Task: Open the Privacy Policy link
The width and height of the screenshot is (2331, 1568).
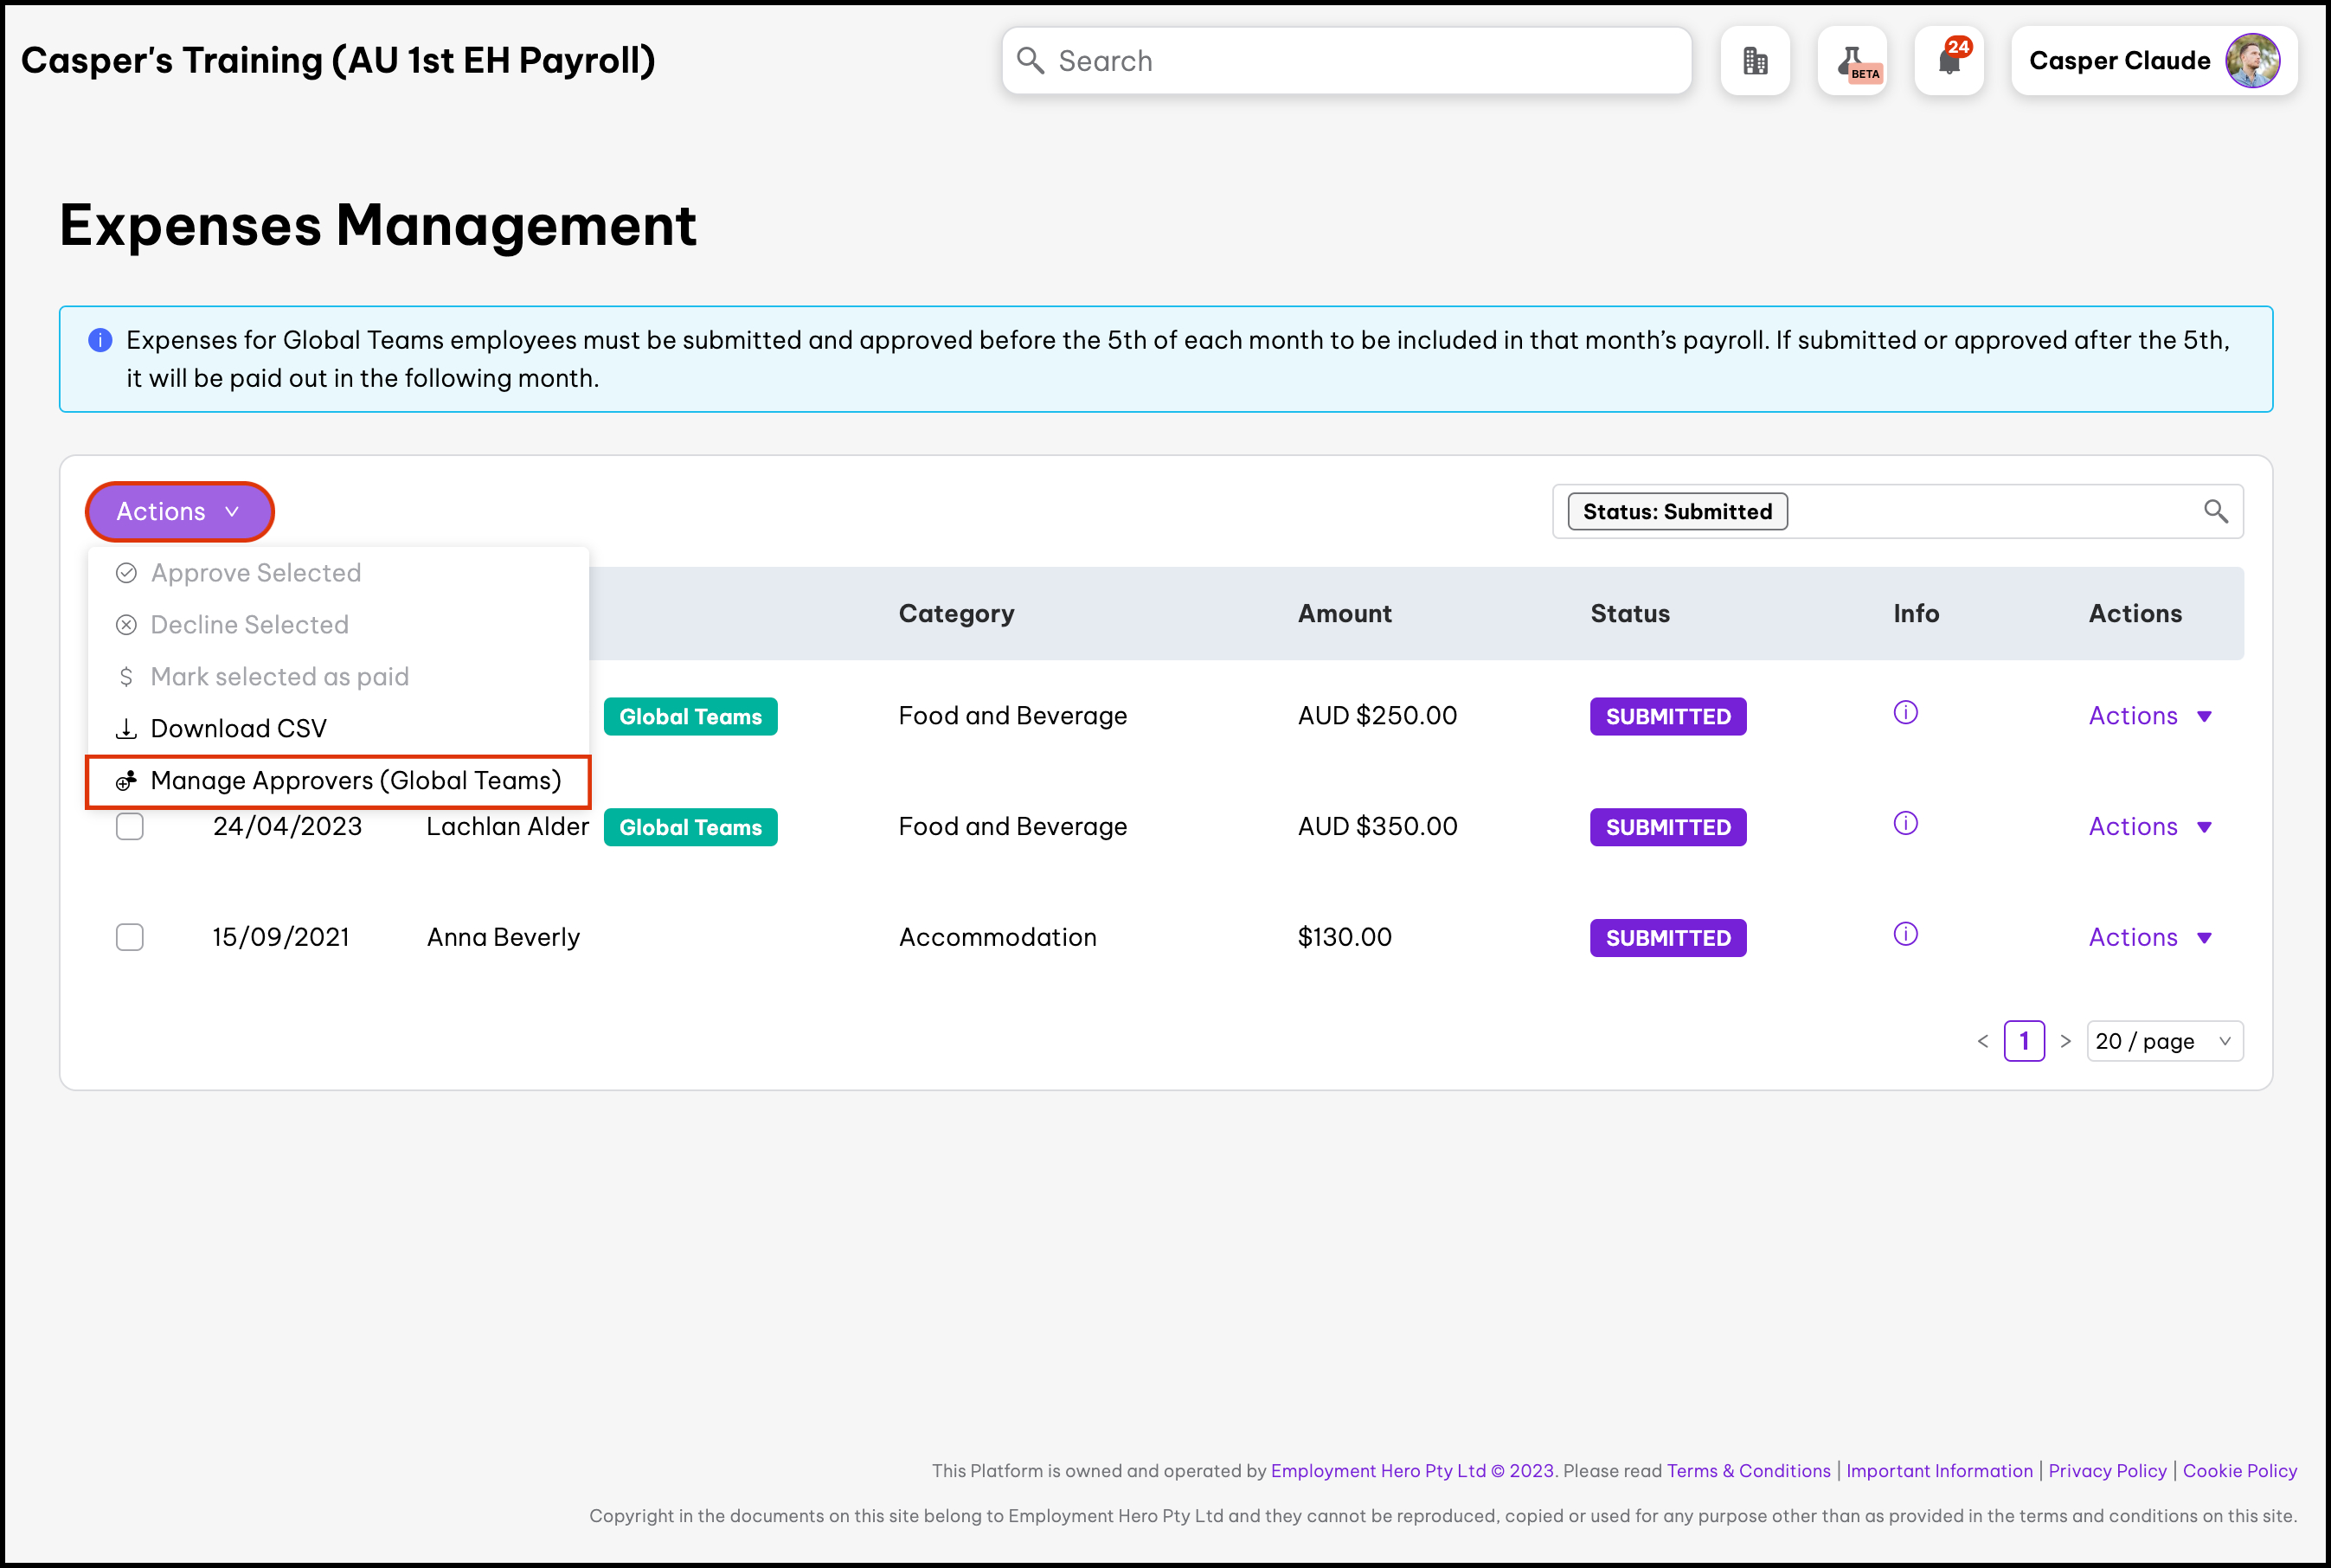Action: tap(2107, 1471)
